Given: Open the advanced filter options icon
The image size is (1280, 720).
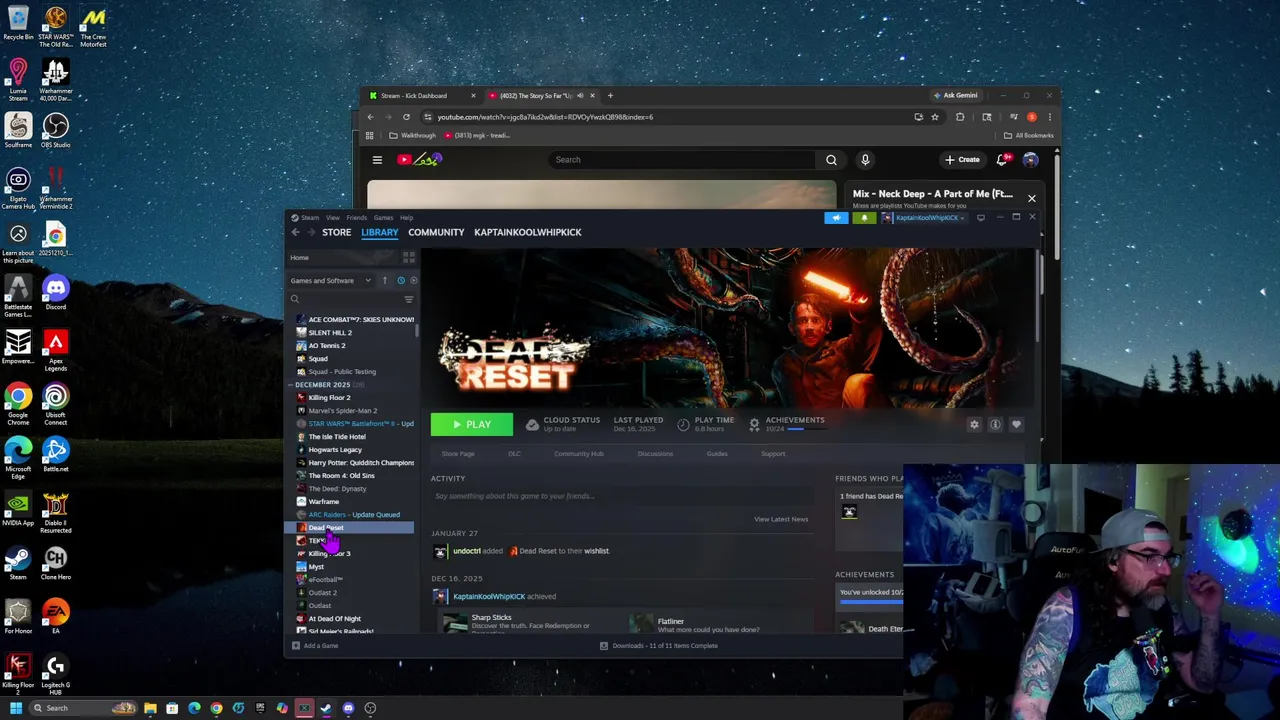Looking at the screenshot, I should (x=408, y=299).
